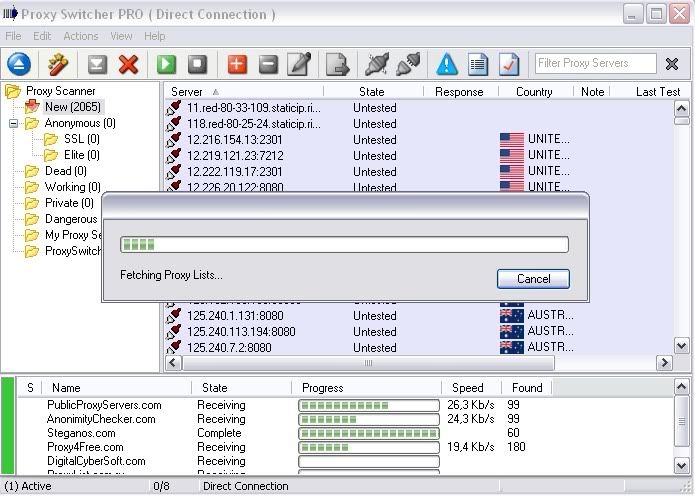Click the red X delete icon
695x496 pixels.
128,64
